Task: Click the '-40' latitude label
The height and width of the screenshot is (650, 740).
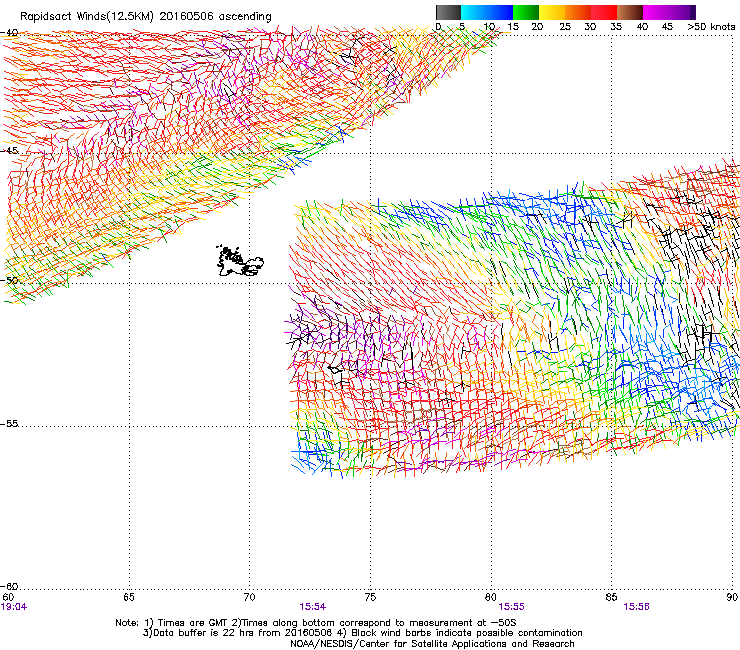Action: [9, 33]
